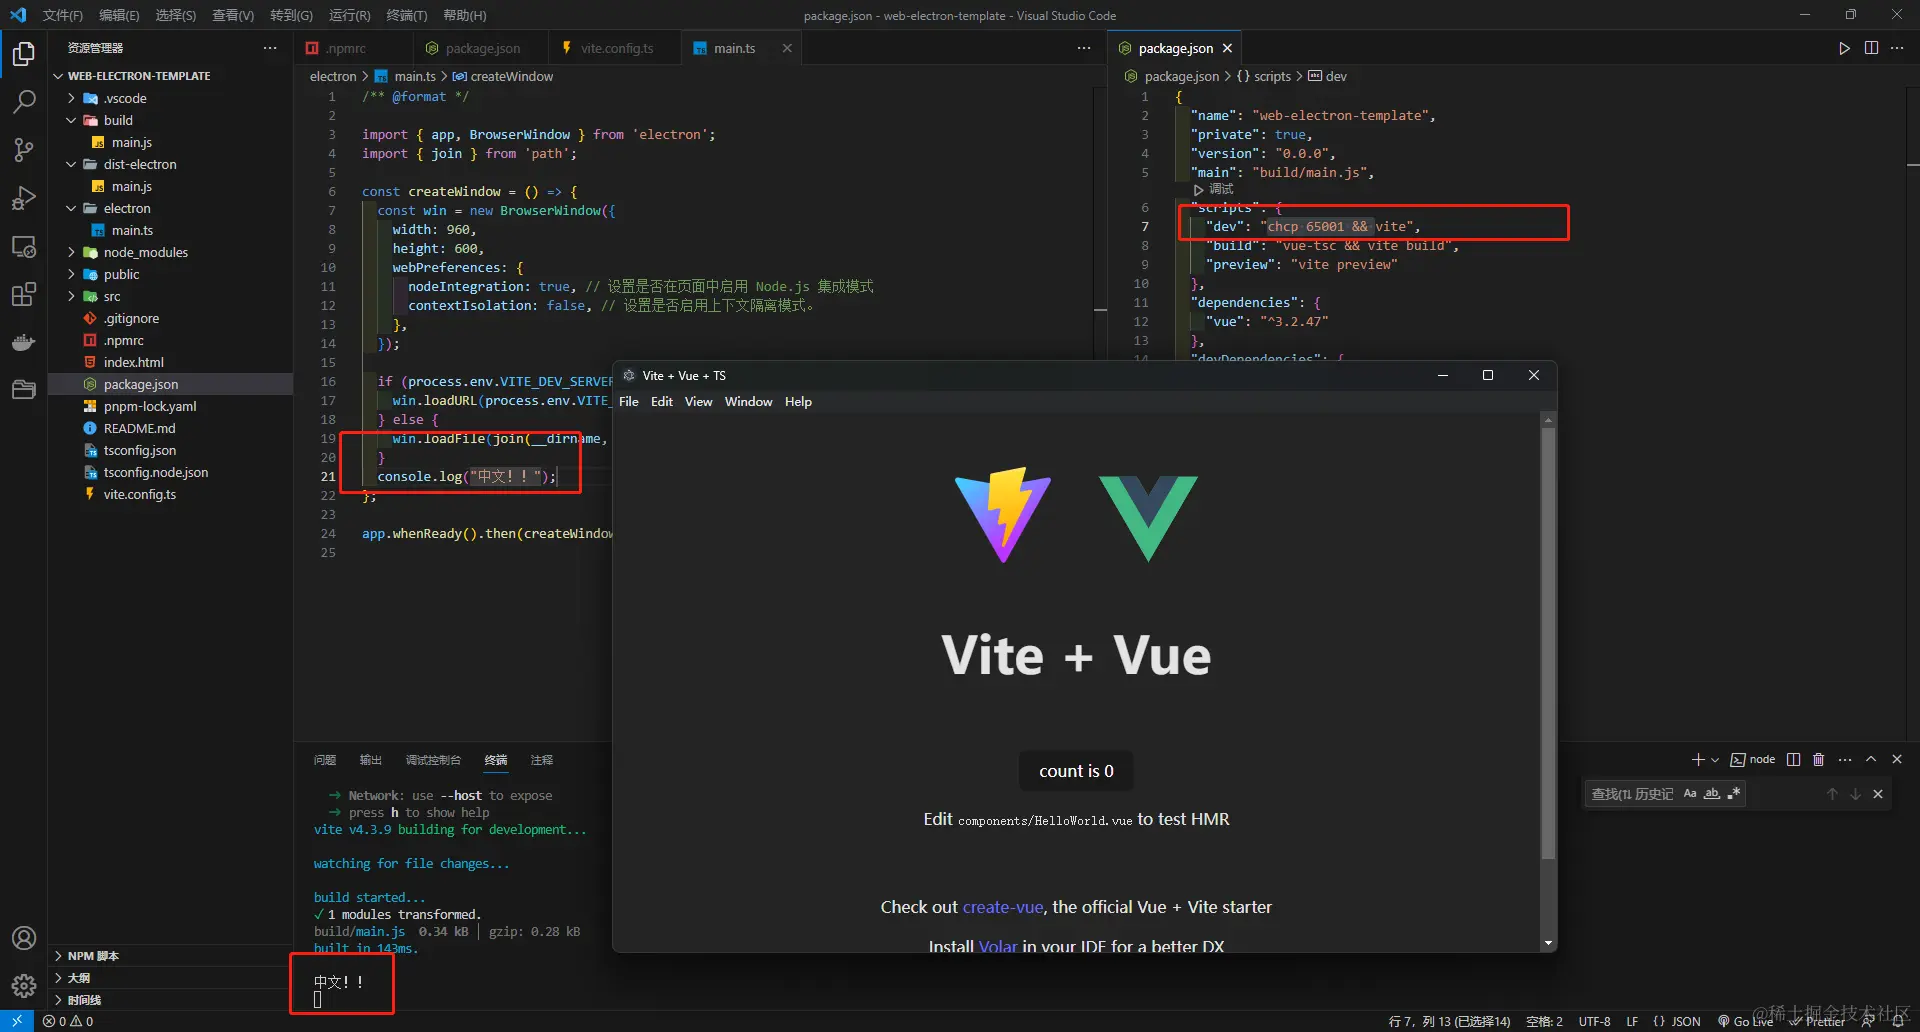Open the Search view in the activity bar
The width and height of the screenshot is (1920, 1032).
[x=24, y=102]
